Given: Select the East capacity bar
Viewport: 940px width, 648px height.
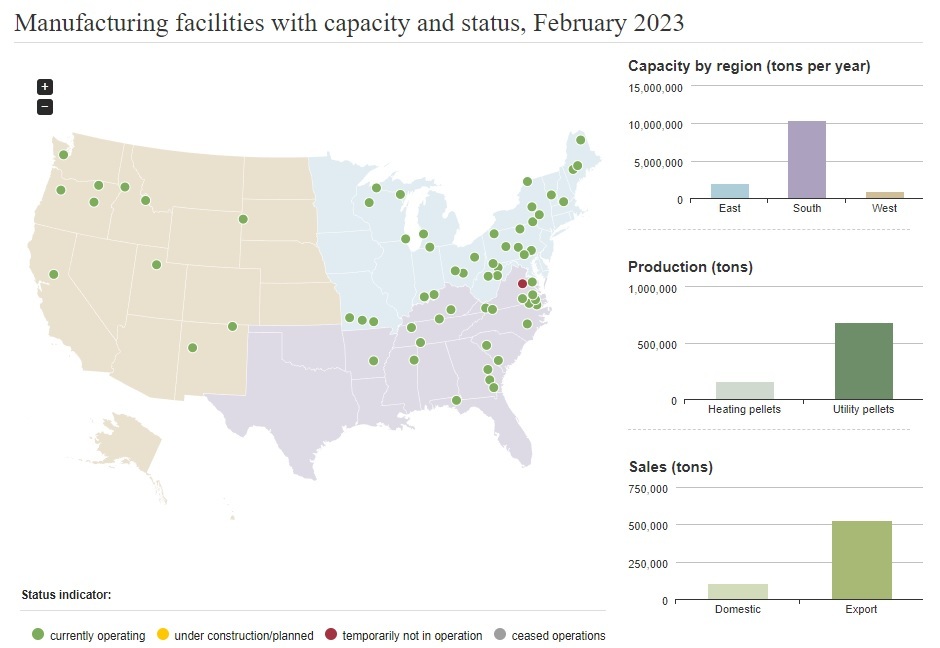Looking at the screenshot, I should pyautogui.click(x=730, y=191).
